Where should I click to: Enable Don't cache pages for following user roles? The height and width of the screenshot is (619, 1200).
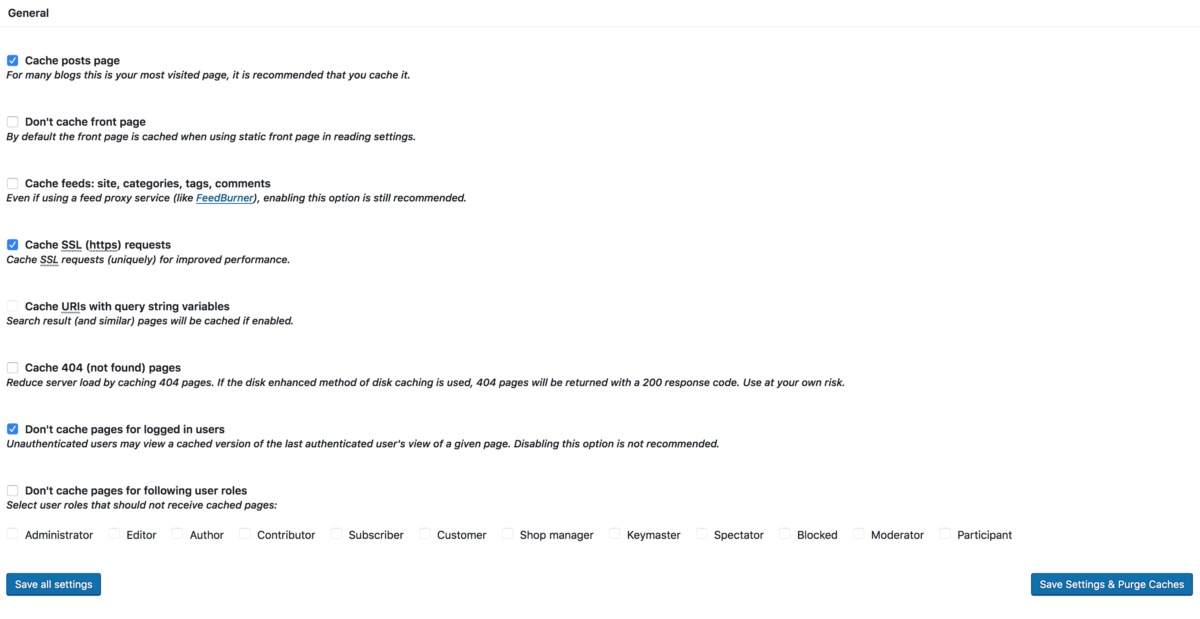[12, 490]
